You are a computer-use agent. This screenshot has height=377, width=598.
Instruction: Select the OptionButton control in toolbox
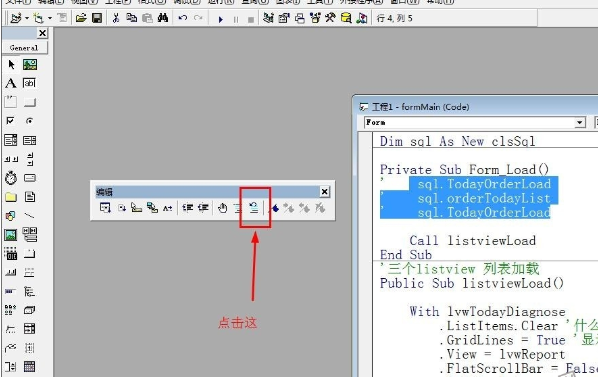click(x=29, y=121)
